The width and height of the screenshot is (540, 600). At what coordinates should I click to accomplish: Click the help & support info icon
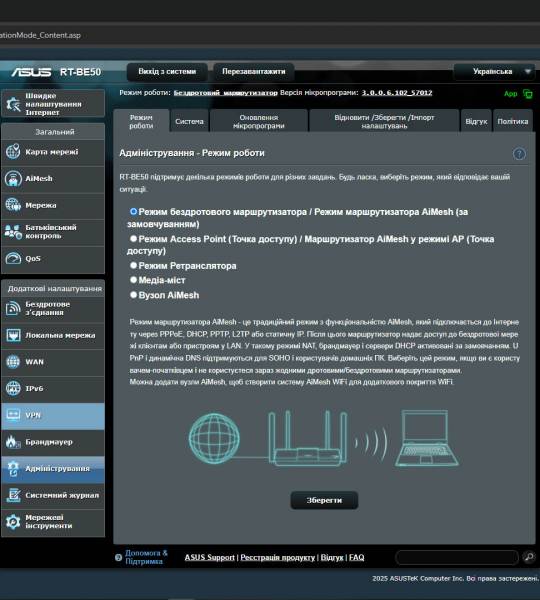tap(118, 558)
